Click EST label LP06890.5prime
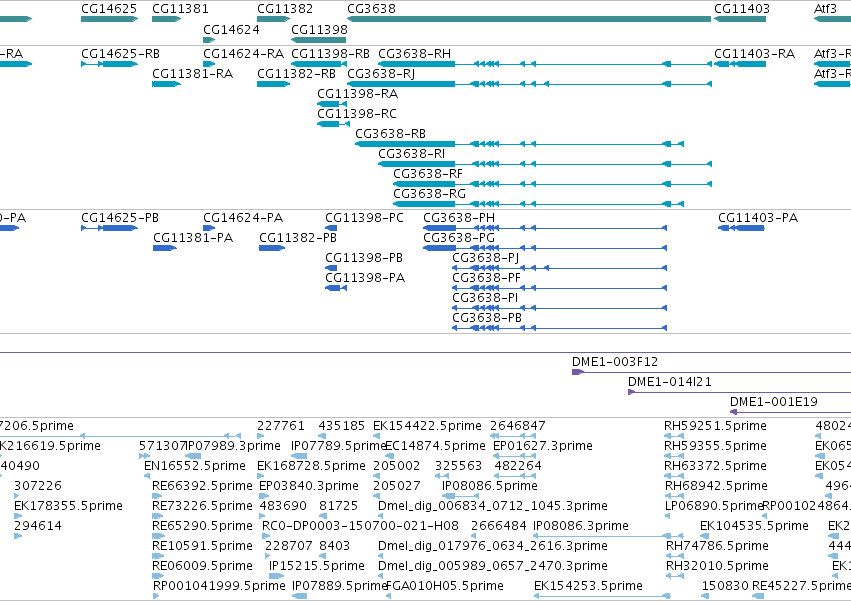Image resolution: width=851 pixels, height=601 pixels. tap(714, 506)
